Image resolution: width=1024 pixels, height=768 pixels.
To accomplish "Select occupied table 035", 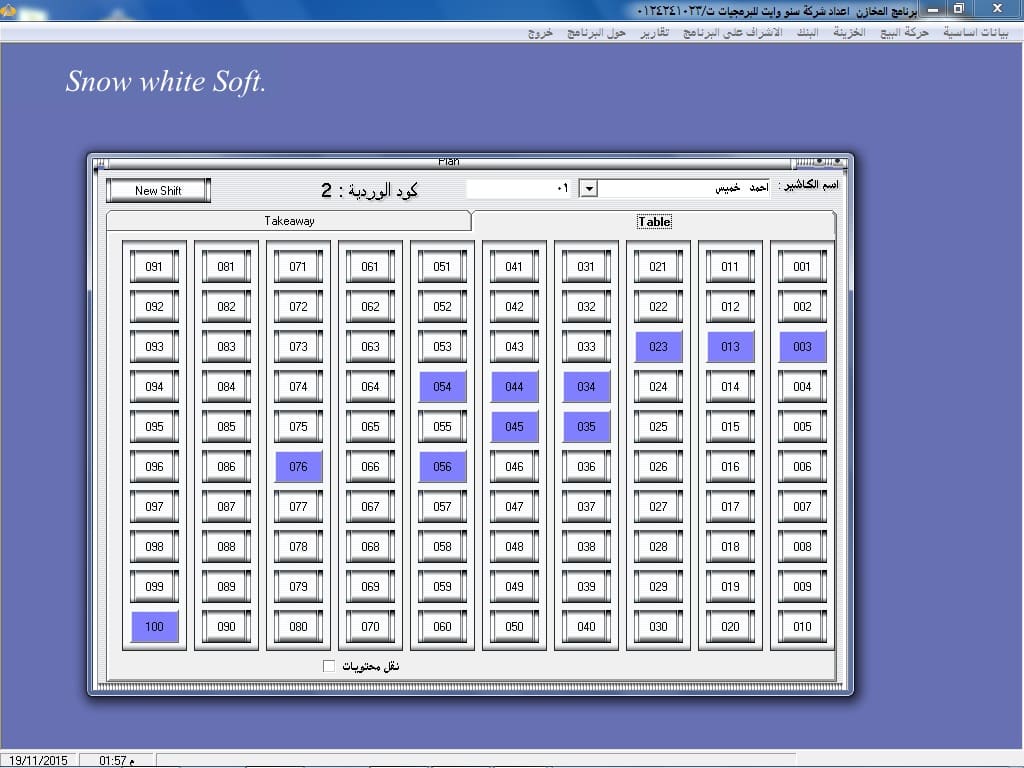I will point(586,426).
